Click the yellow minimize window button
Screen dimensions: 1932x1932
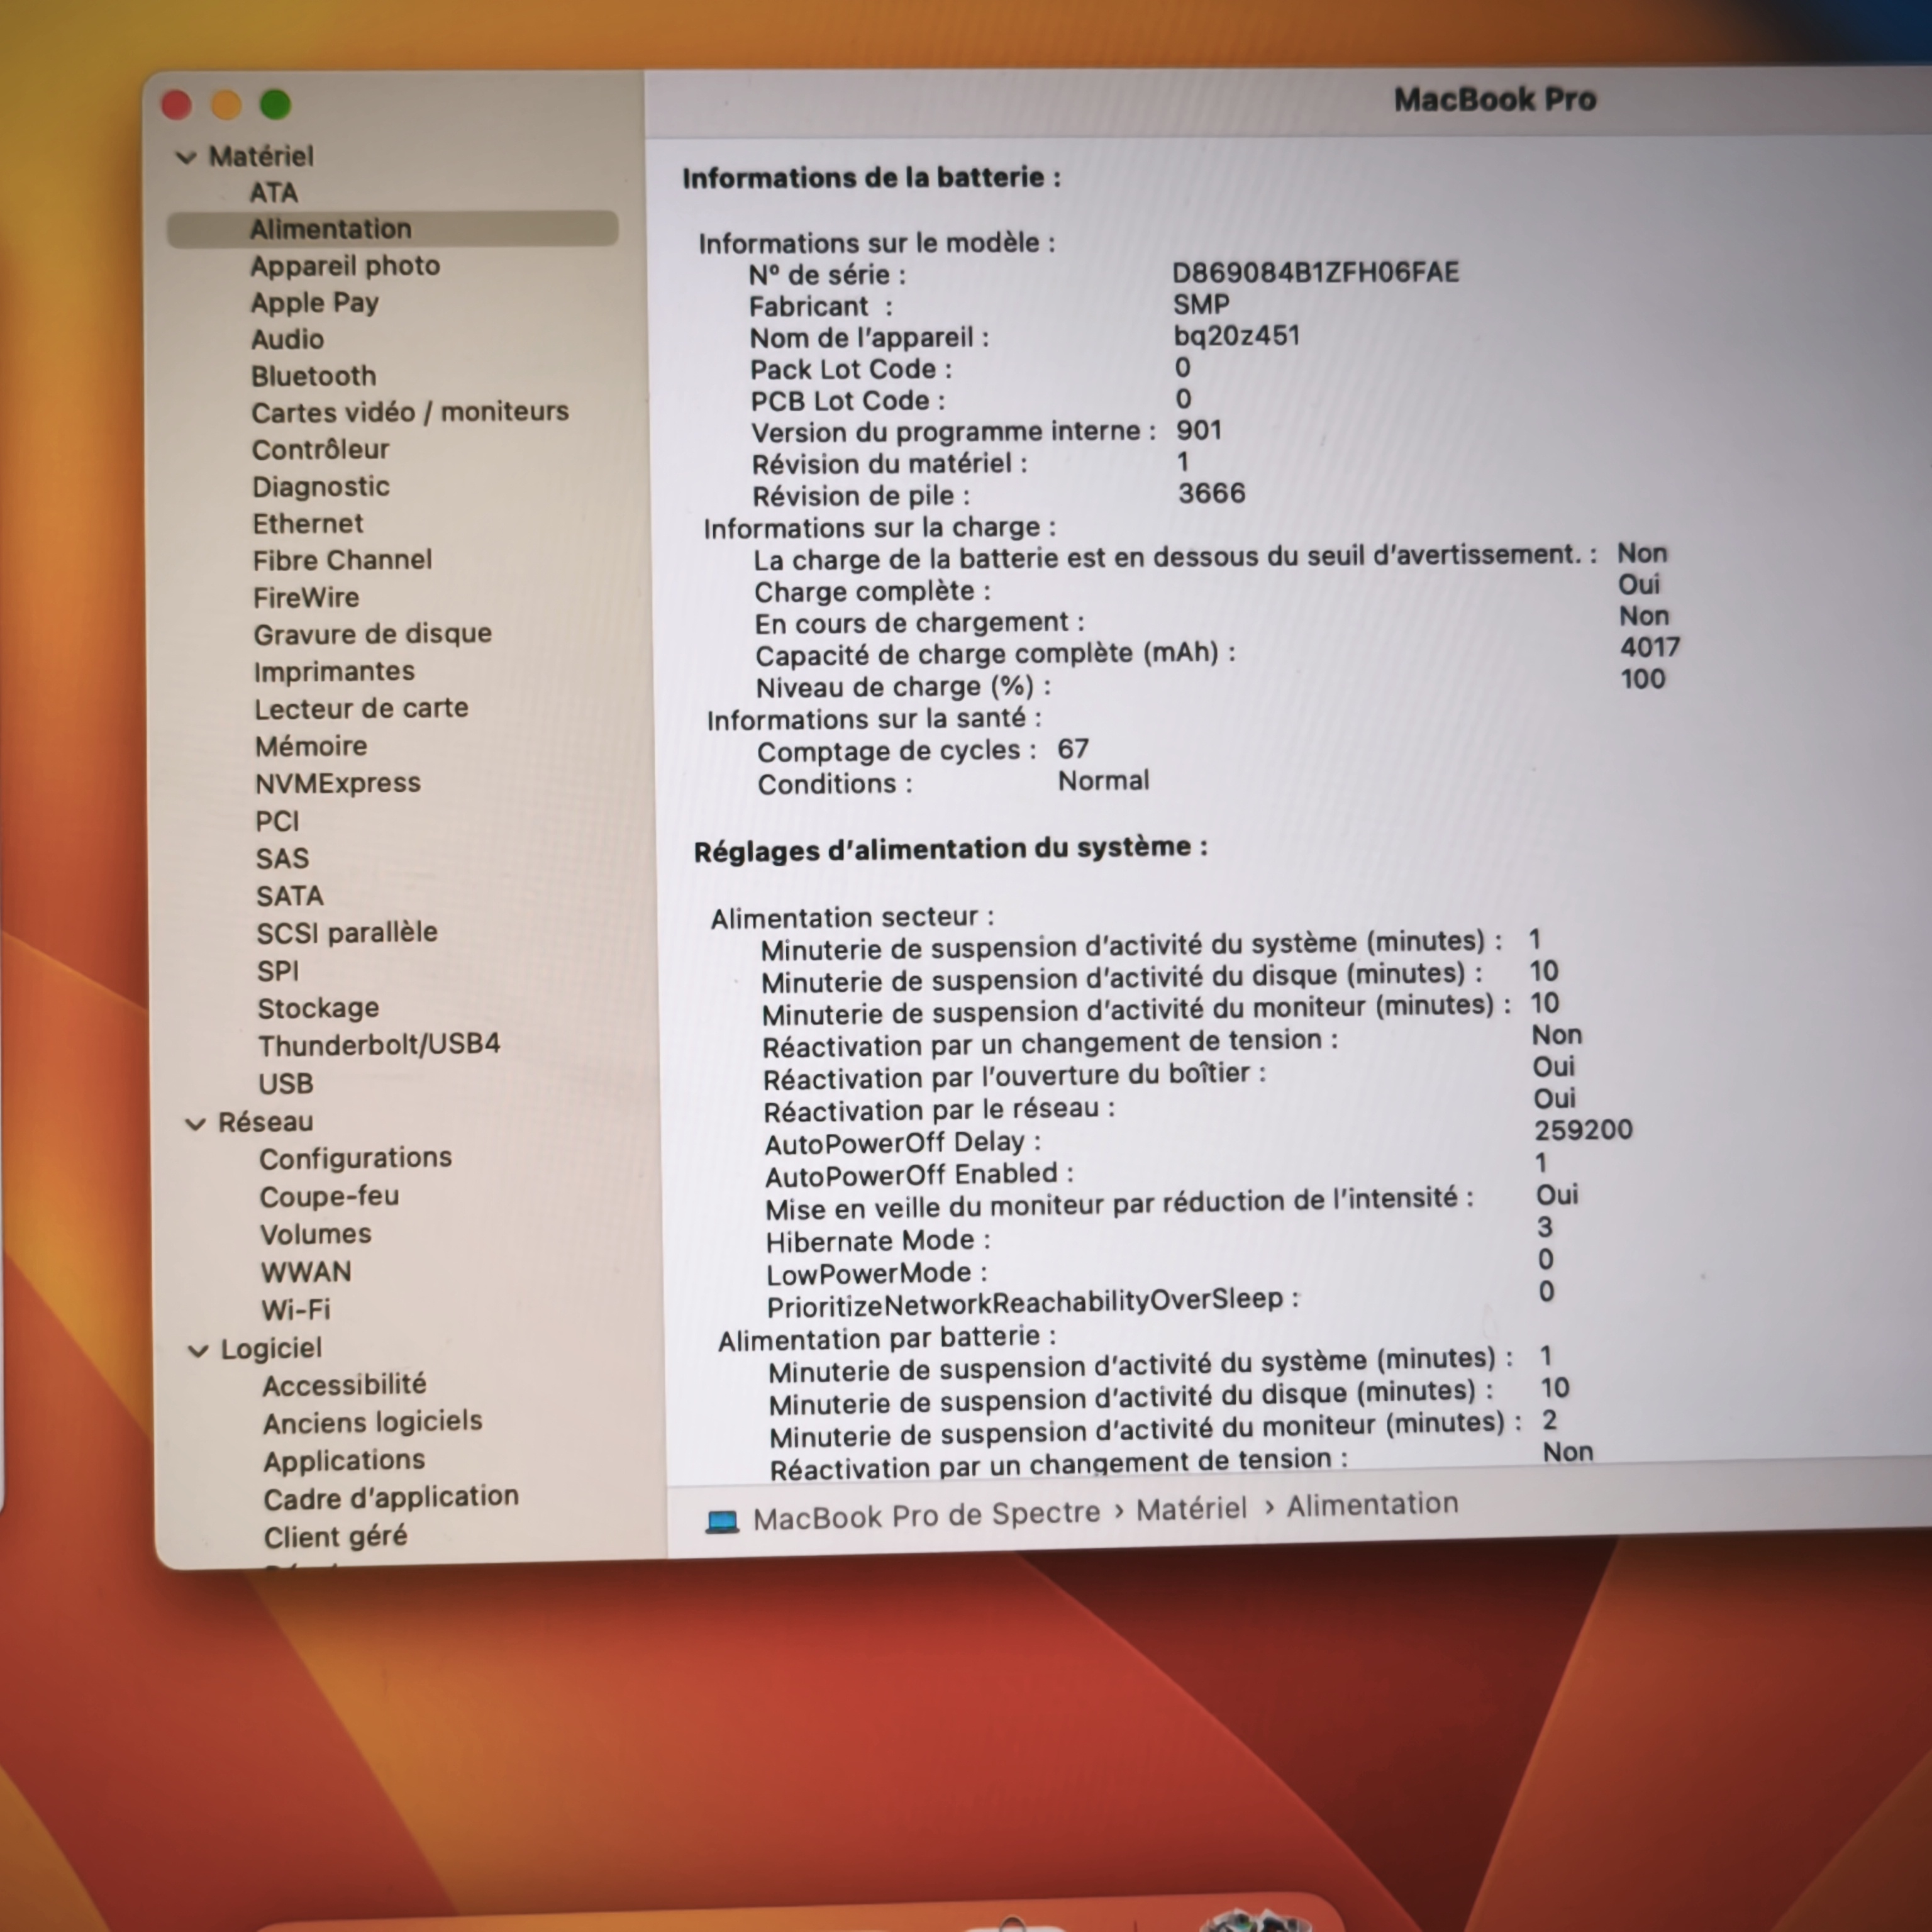[x=226, y=104]
